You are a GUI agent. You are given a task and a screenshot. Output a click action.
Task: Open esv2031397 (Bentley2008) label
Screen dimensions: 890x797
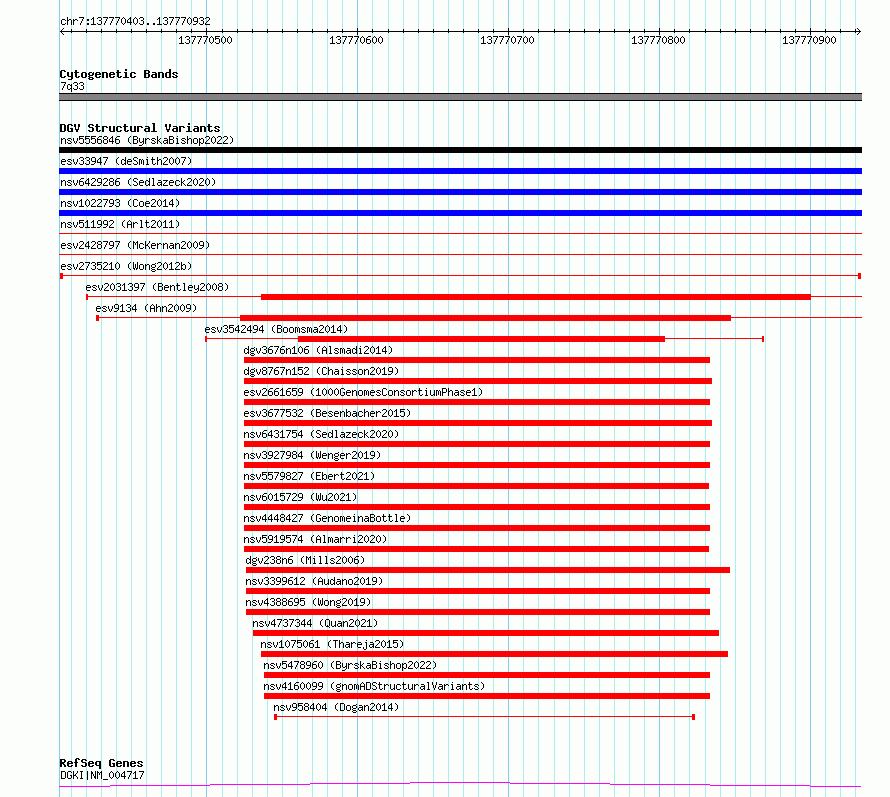pyautogui.click(x=157, y=287)
